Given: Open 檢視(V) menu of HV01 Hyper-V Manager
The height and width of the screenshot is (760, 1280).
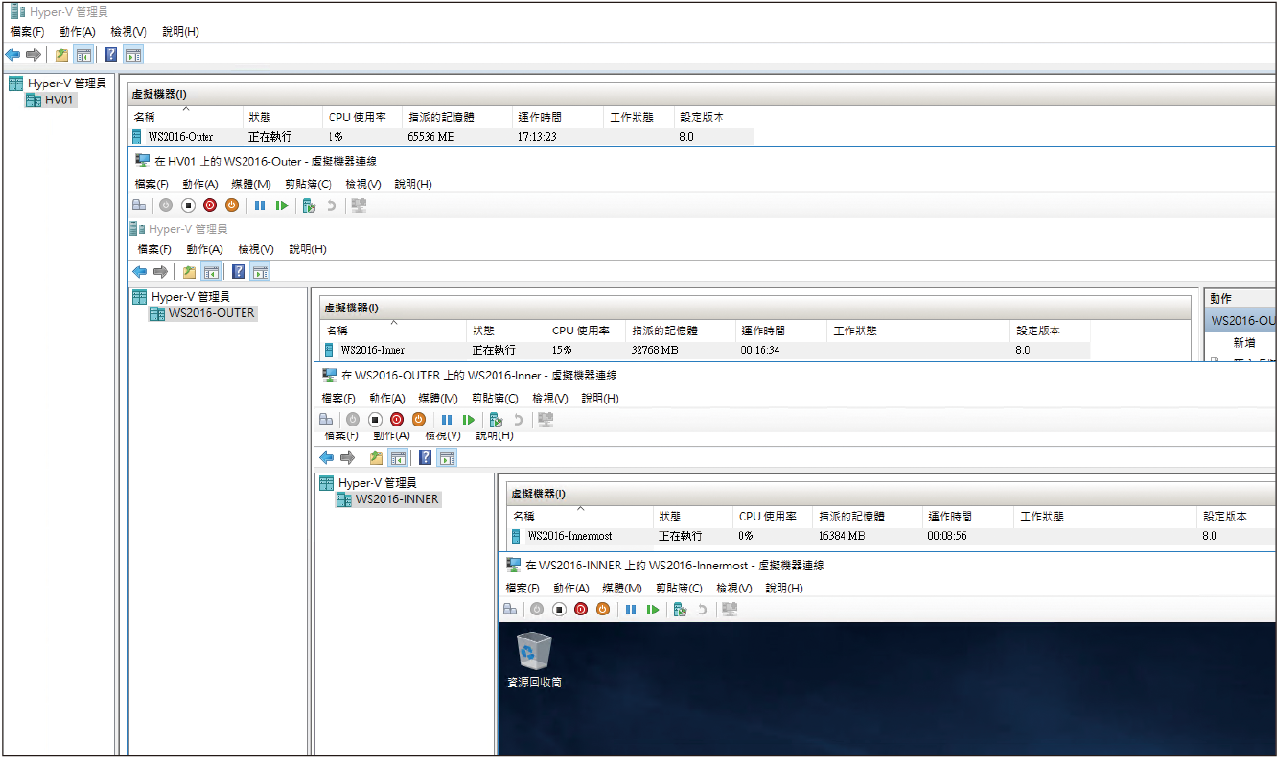Looking at the screenshot, I should click(128, 32).
